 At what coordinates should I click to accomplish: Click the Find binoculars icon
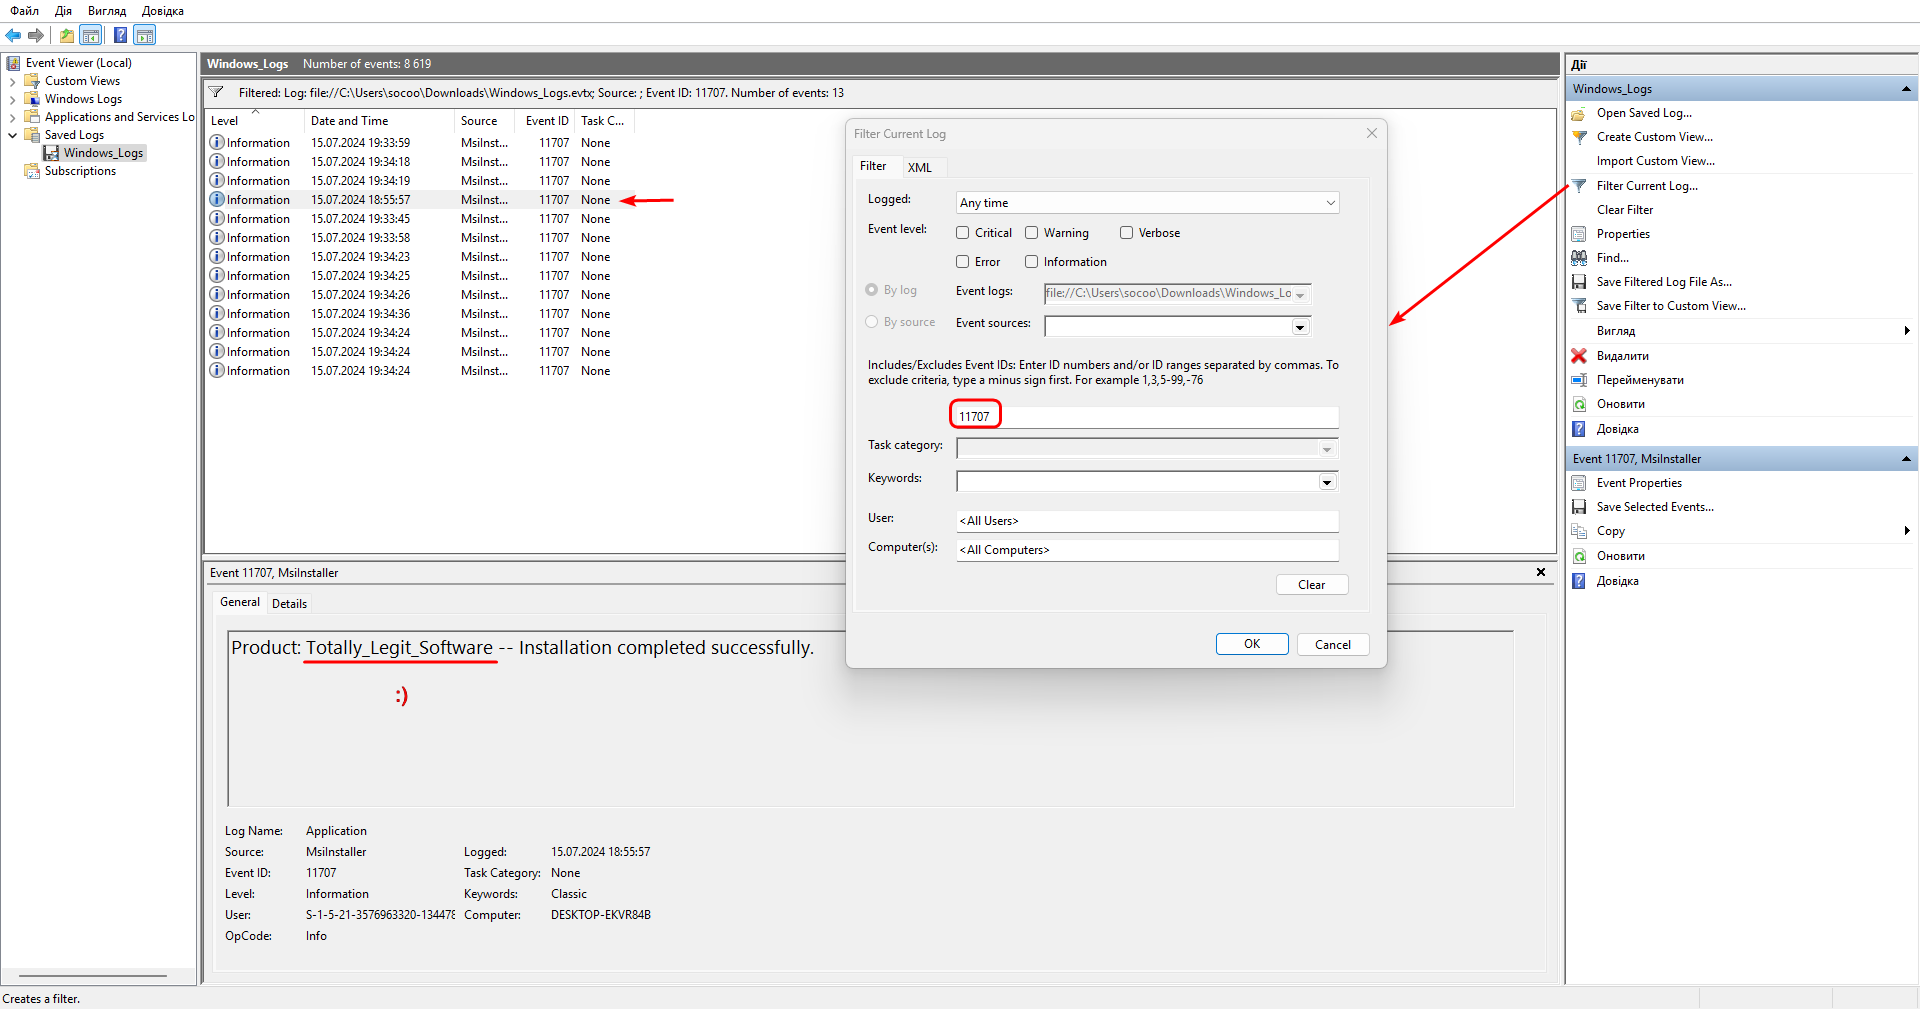[1579, 258]
